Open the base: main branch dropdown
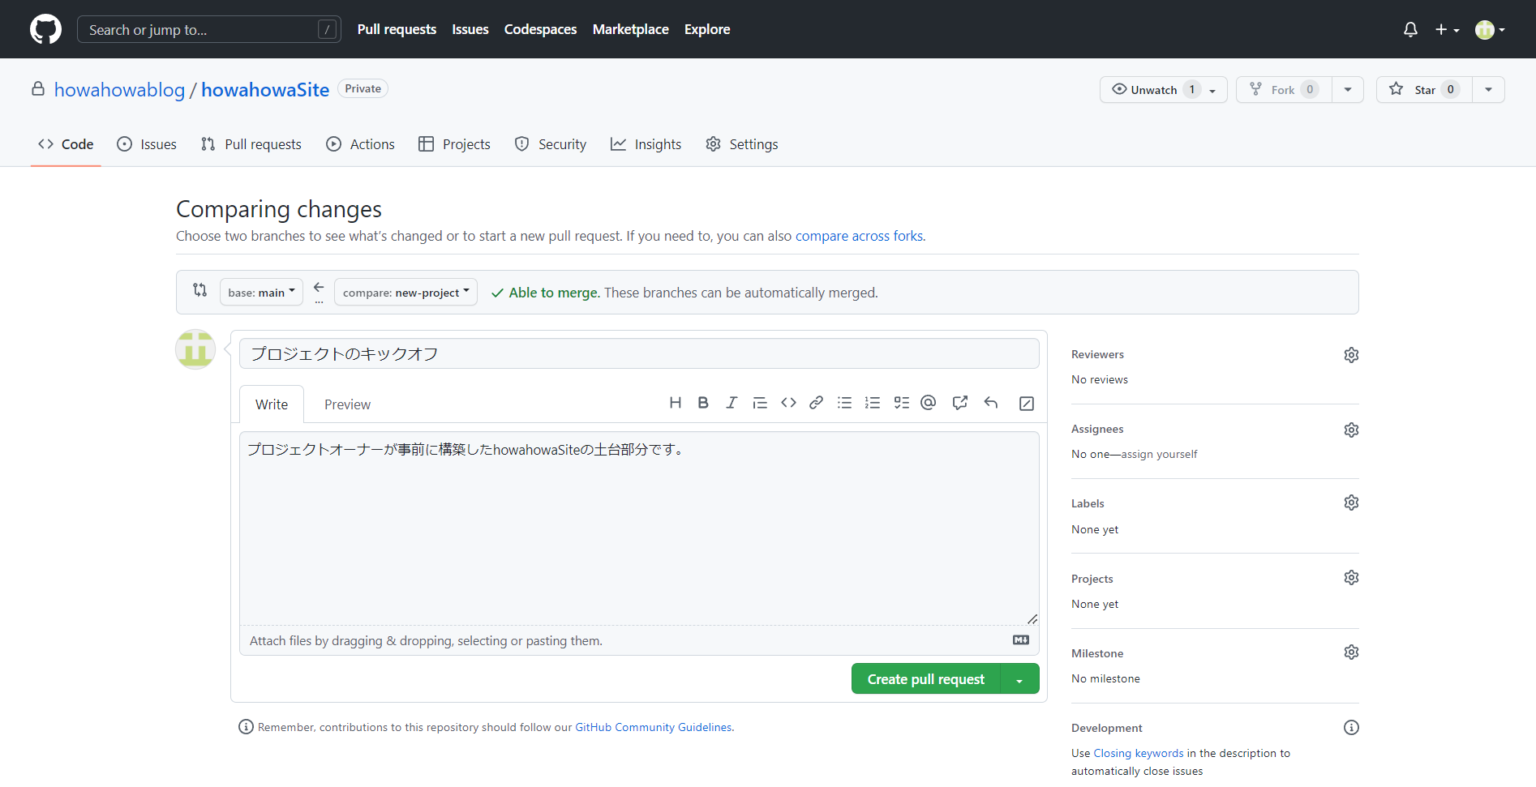 (x=261, y=293)
